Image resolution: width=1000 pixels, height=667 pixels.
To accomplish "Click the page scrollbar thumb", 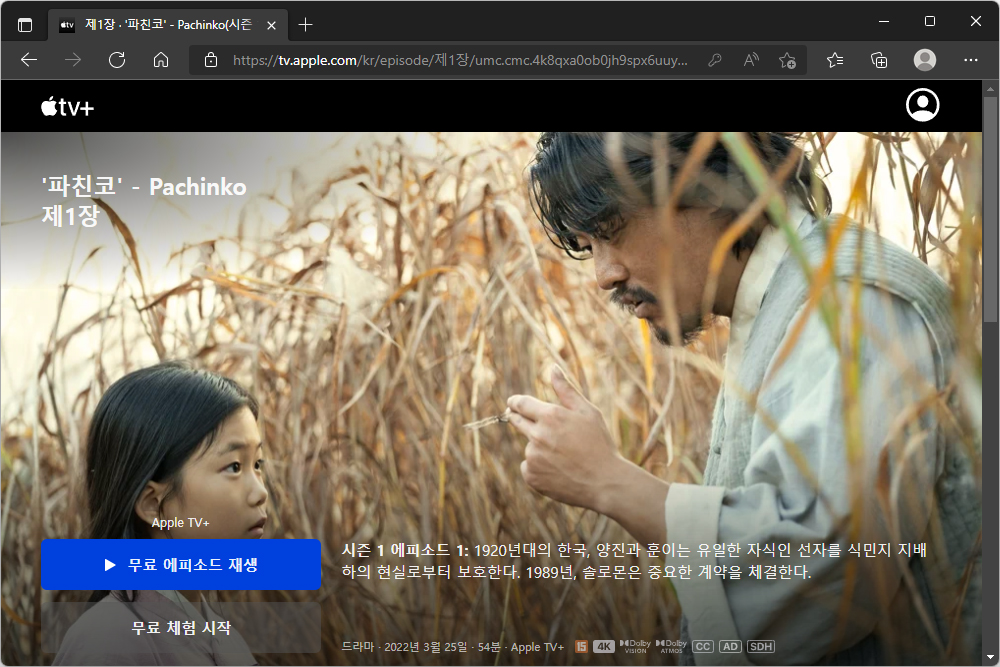I will (990, 210).
